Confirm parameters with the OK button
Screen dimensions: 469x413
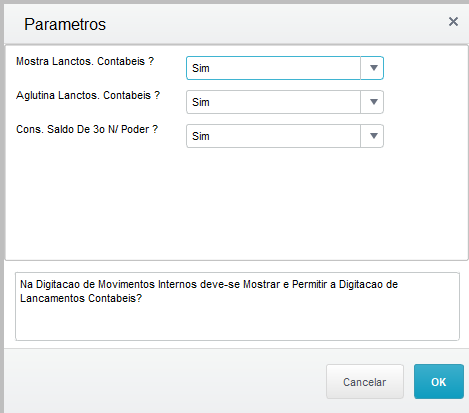[x=439, y=382]
